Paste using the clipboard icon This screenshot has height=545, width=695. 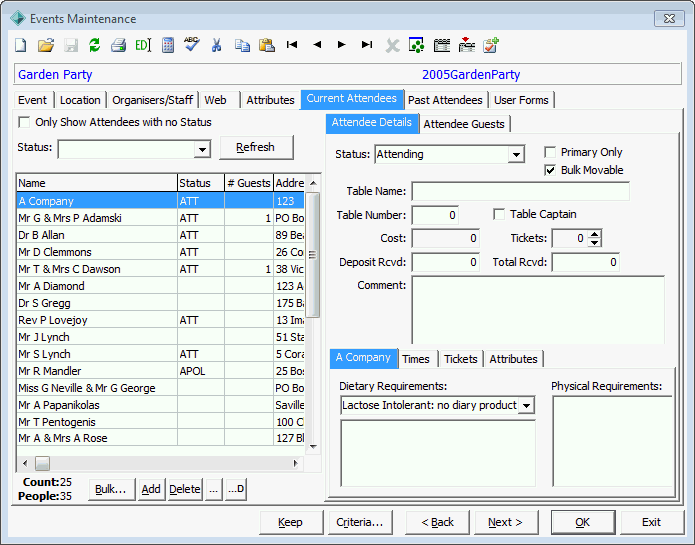click(x=267, y=45)
